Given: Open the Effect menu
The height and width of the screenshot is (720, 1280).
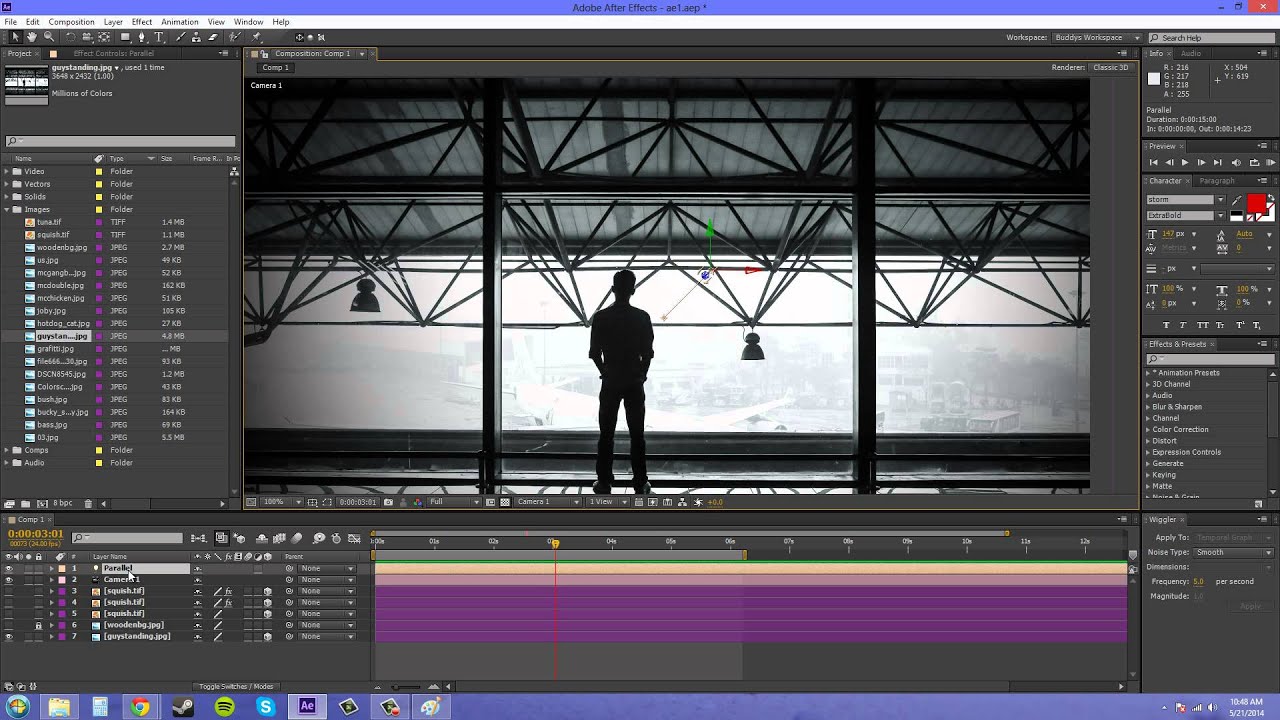Looking at the screenshot, I should pos(142,21).
